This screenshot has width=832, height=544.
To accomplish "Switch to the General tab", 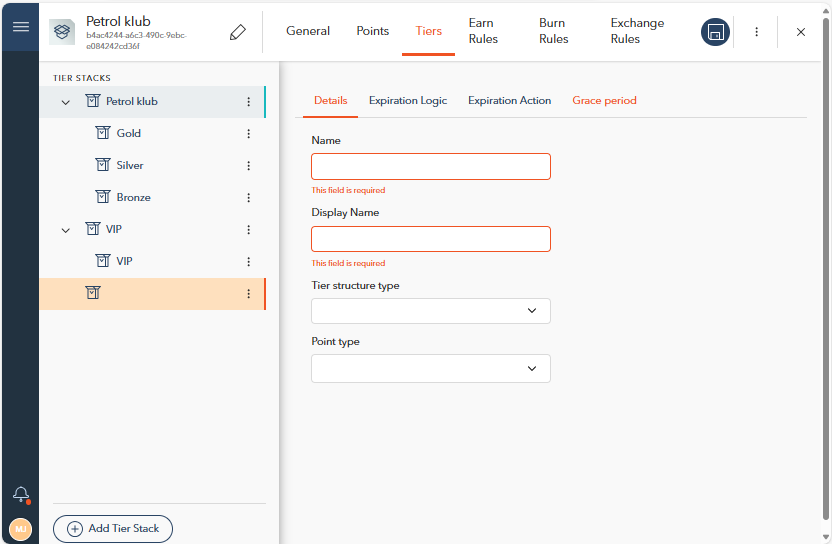I will (308, 31).
